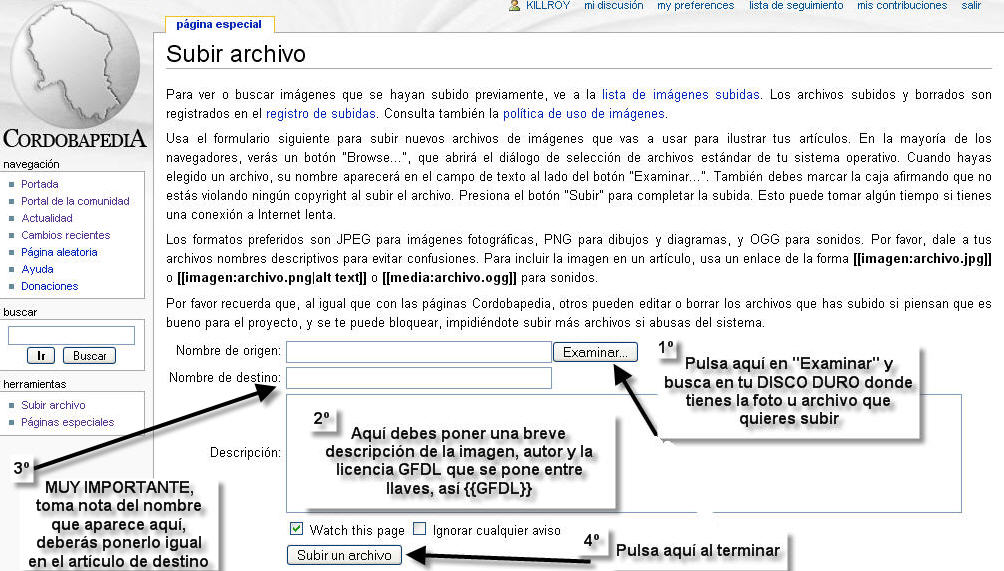Viewport: 1004px width, 571px height.
Task: Click the Nombre de destino field
Action: click(x=419, y=378)
